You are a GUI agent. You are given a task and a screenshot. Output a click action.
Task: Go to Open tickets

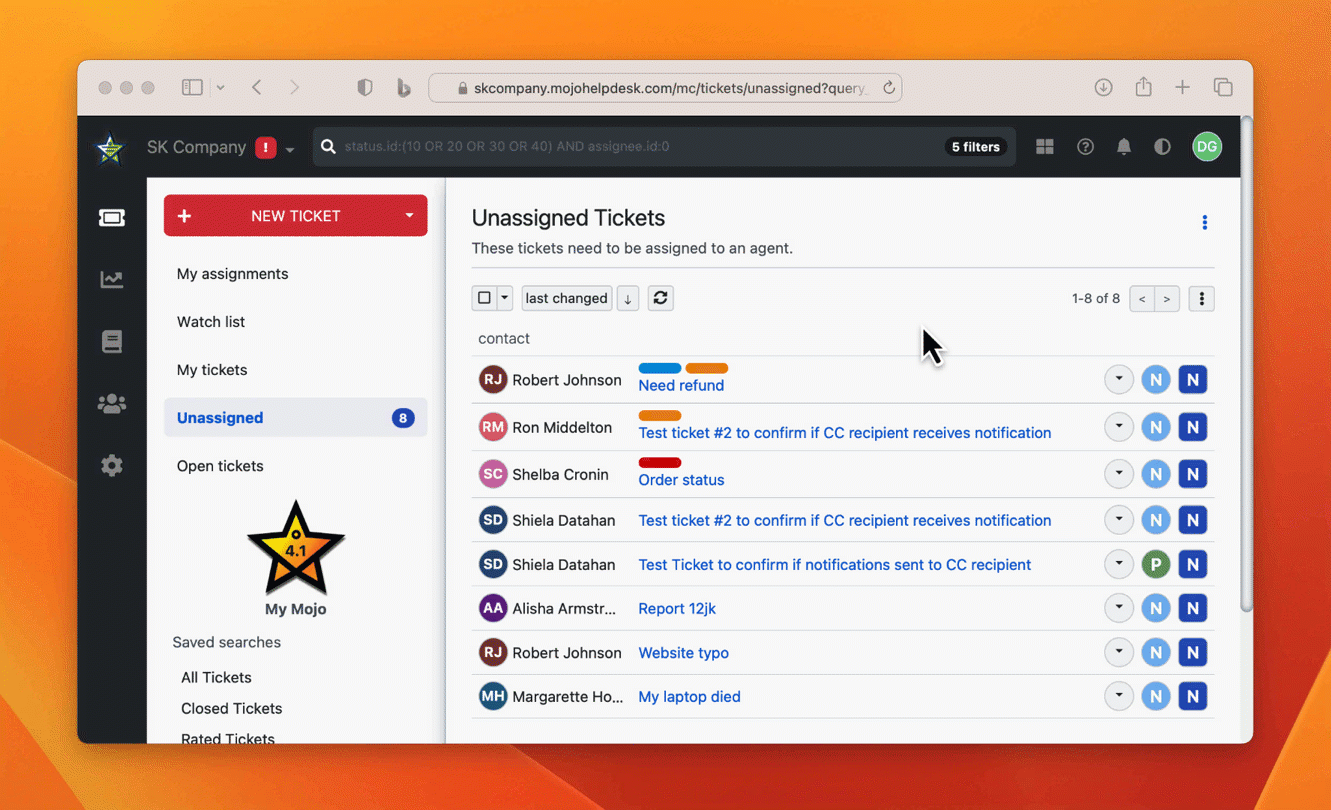tap(220, 466)
